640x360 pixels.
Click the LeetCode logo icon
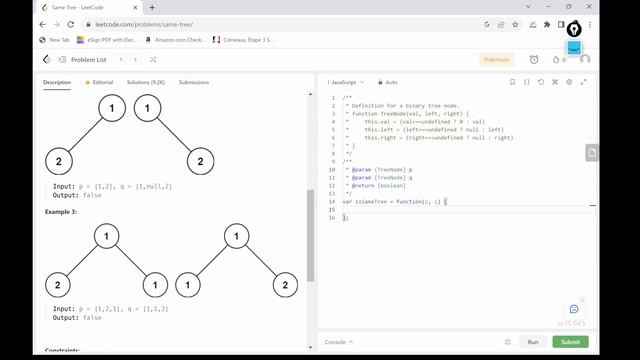pos(47,60)
